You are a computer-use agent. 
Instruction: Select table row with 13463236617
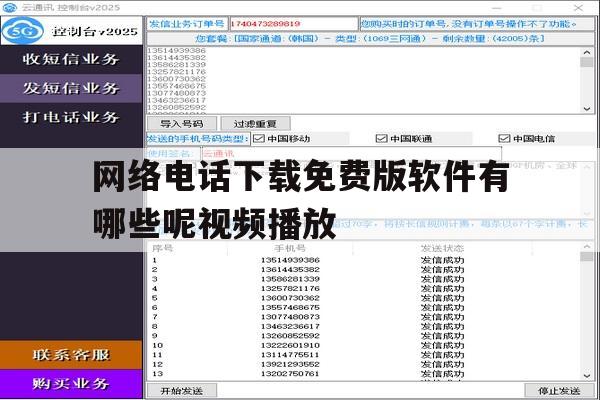pos(364,327)
